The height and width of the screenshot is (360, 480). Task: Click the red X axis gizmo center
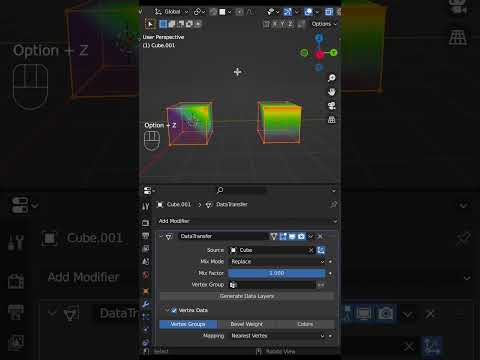click(x=320, y=55)
